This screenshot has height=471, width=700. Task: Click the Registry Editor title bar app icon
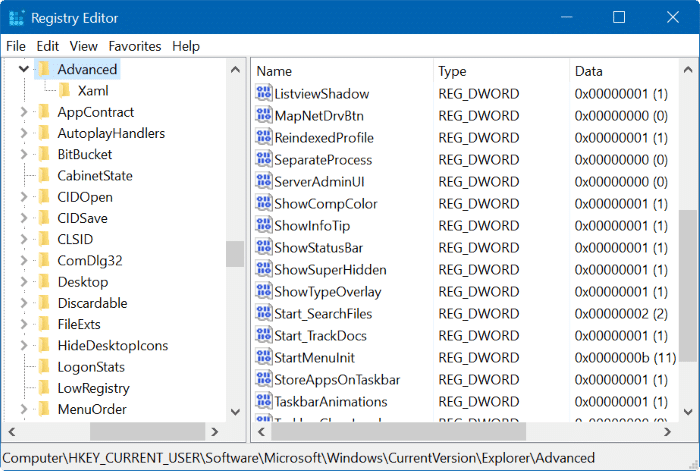tap(17, 18)
